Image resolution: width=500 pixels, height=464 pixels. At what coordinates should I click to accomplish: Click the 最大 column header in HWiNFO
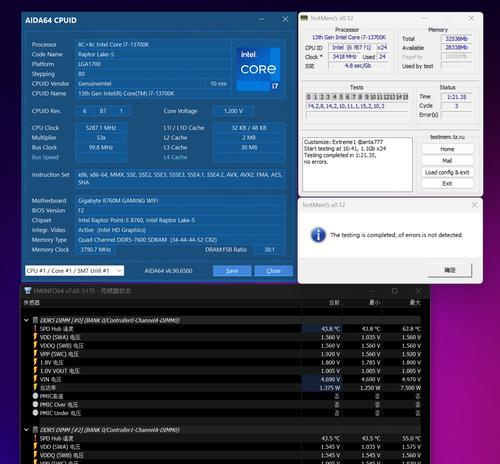(415, 303)
